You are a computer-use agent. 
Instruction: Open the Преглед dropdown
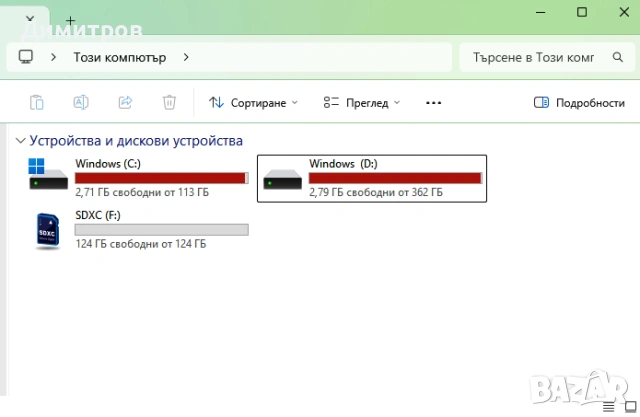[x=362, y=103]
